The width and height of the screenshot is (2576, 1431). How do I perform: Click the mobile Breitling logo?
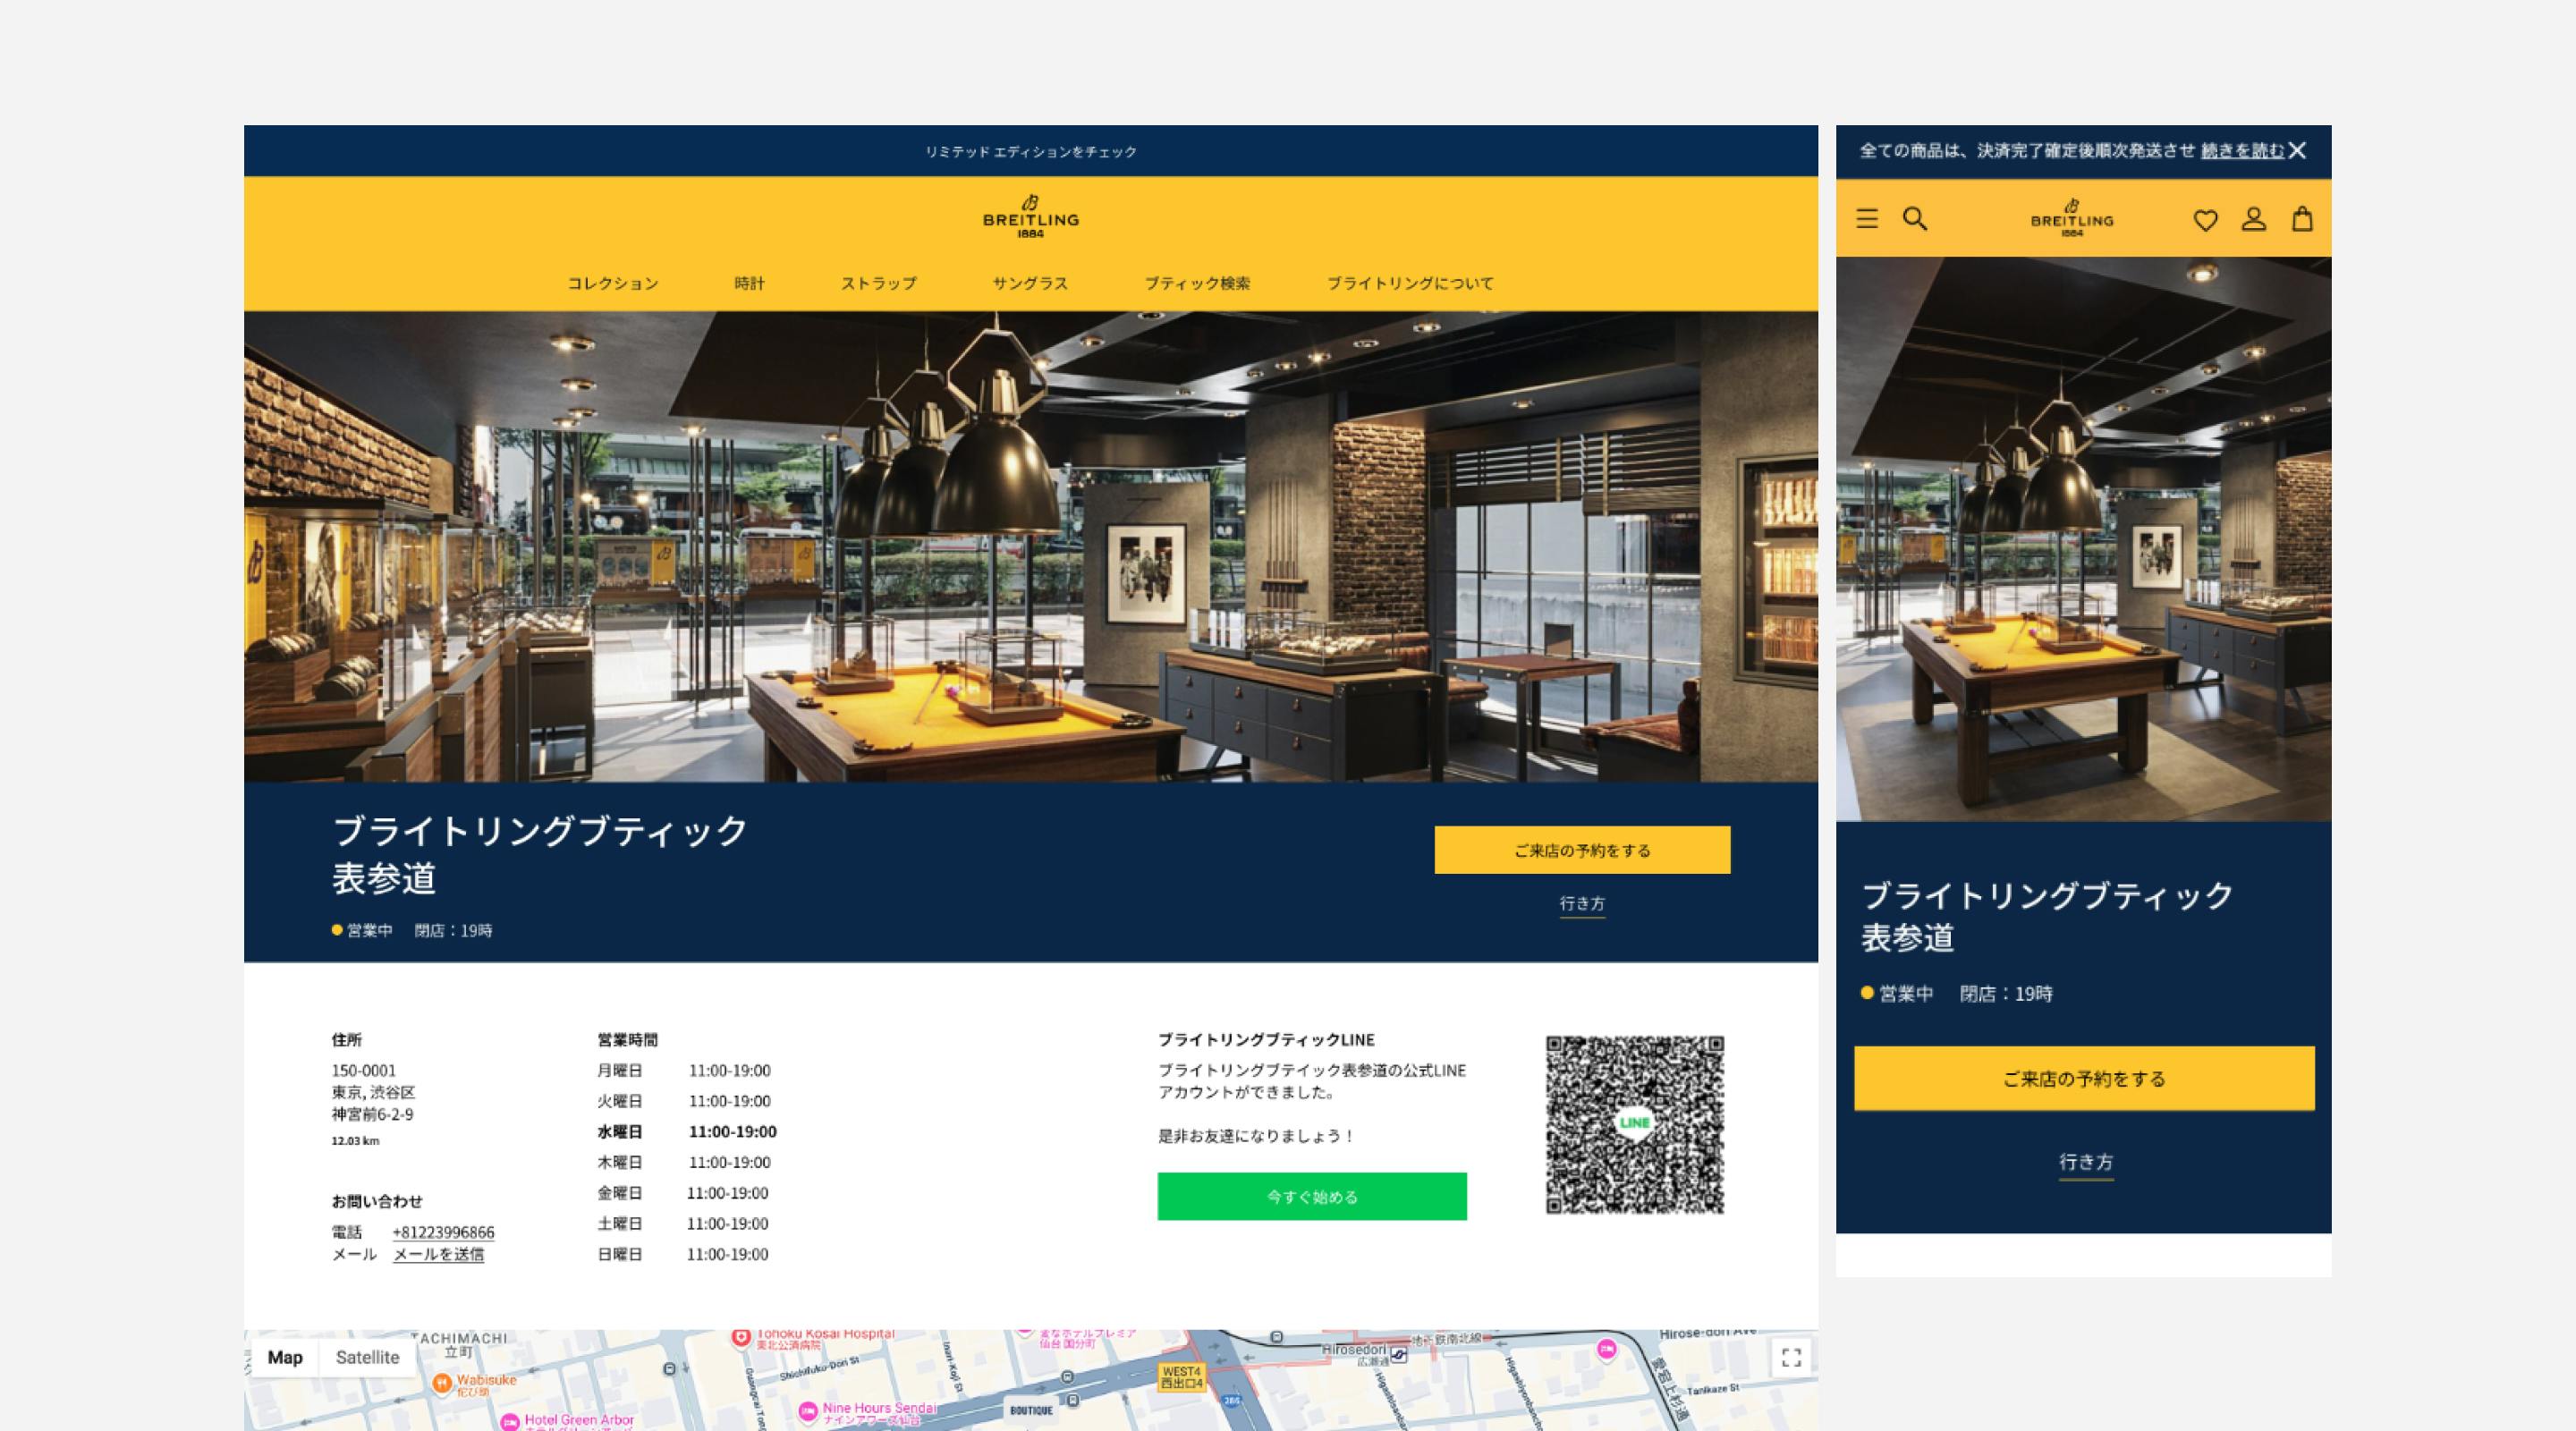(2072, 218)
